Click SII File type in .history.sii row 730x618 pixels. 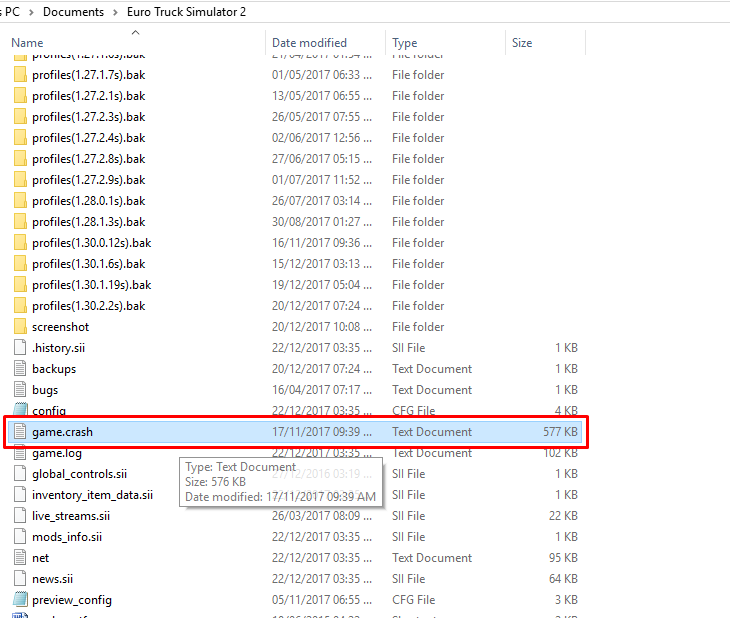coord(409,347)
